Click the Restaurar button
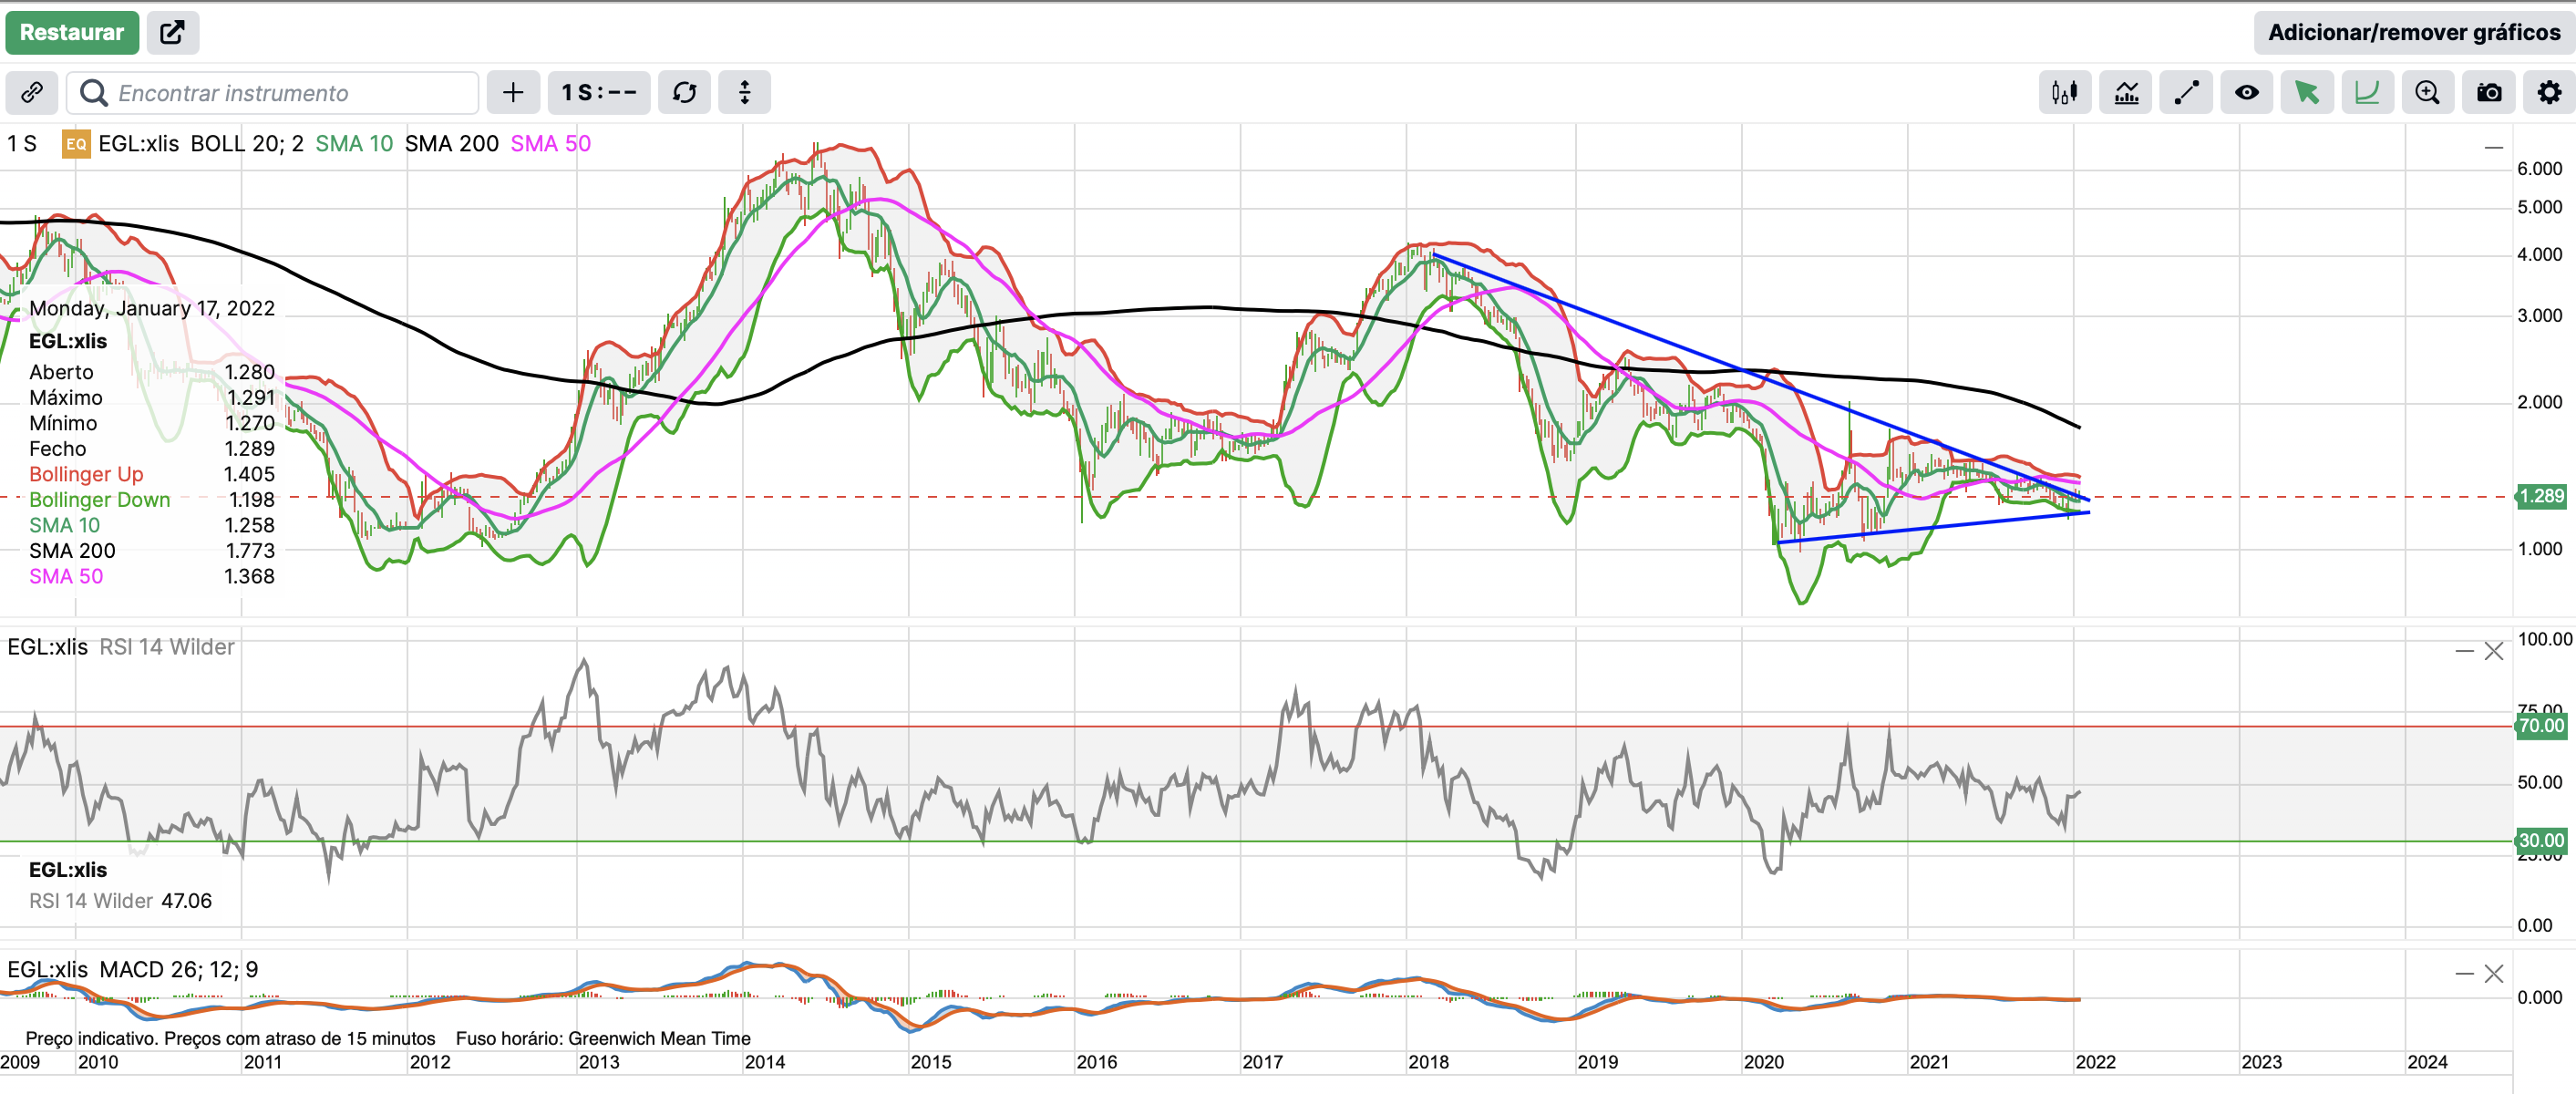Screen dimensions: 2576x1094 [72, 32]
